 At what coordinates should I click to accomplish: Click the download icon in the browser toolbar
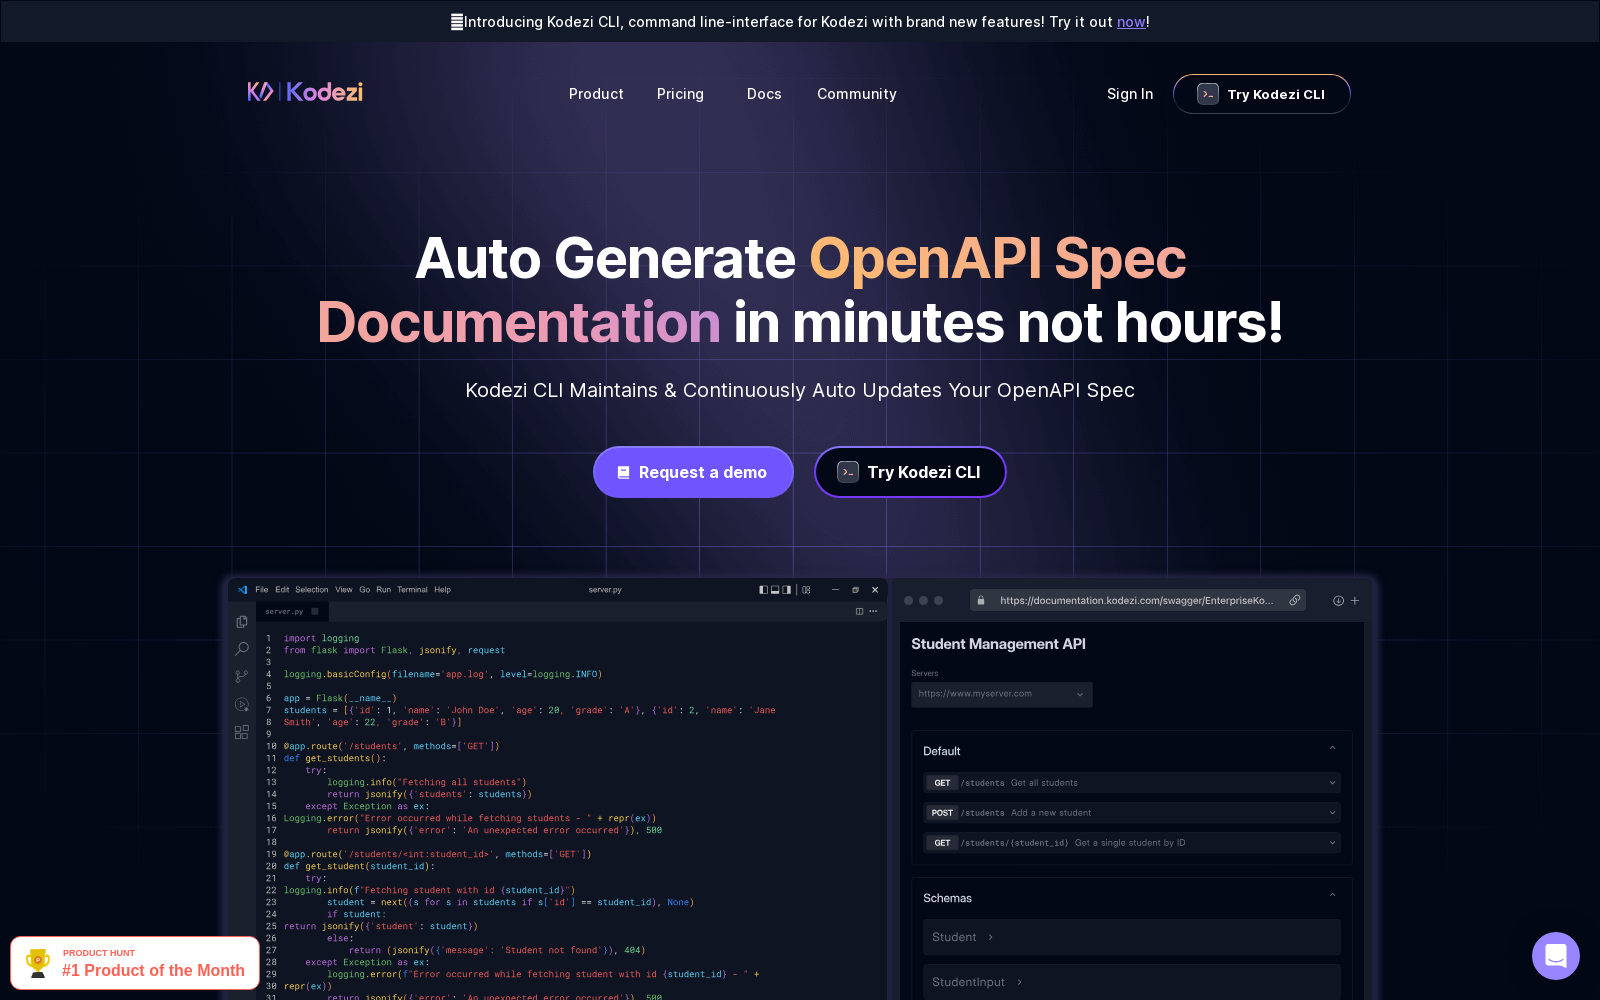pos(1338,601)
